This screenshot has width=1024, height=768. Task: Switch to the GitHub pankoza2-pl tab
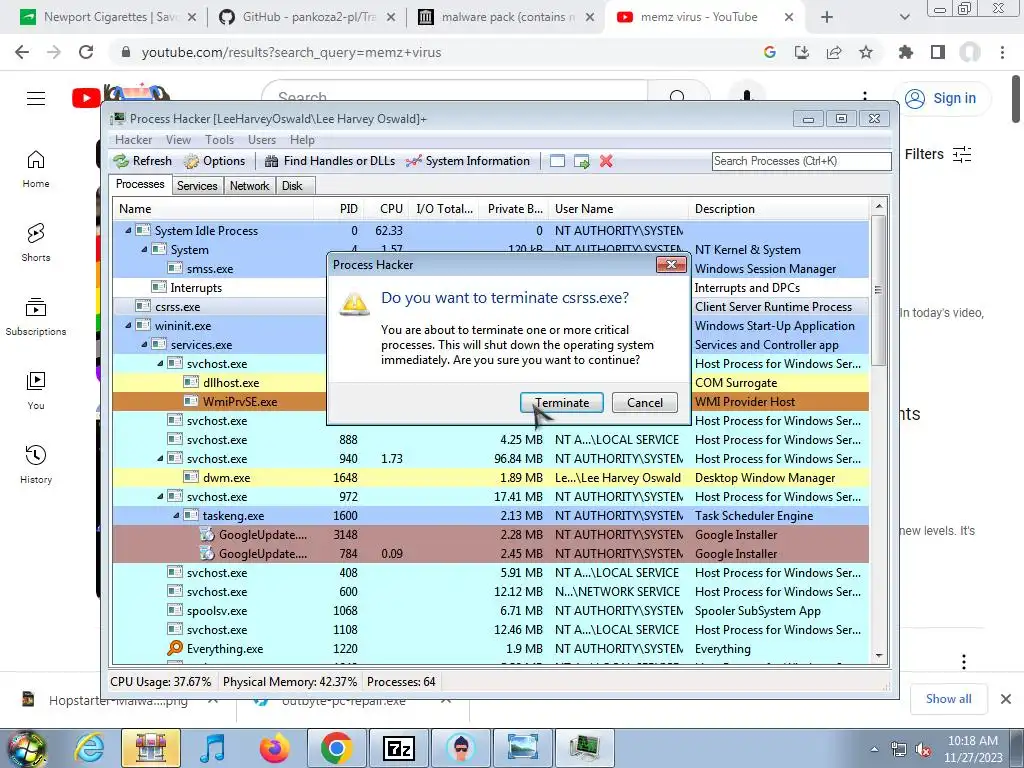[307, 17]
